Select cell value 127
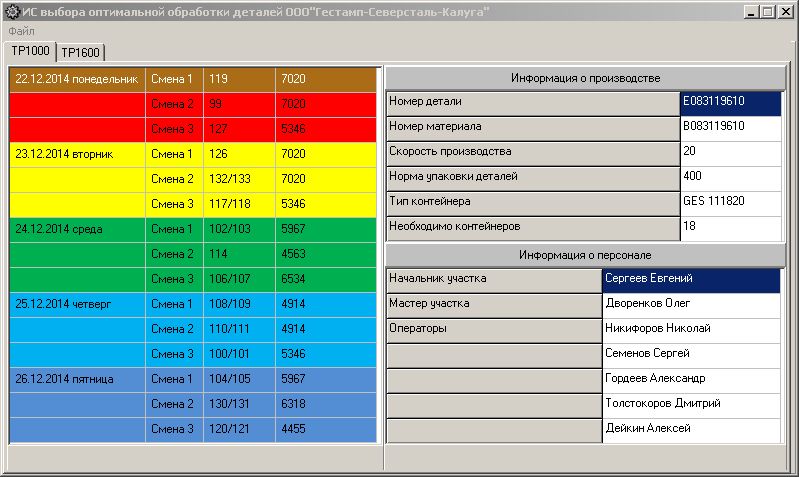Screen dimensions: 799x477 (x=239, y=129)
